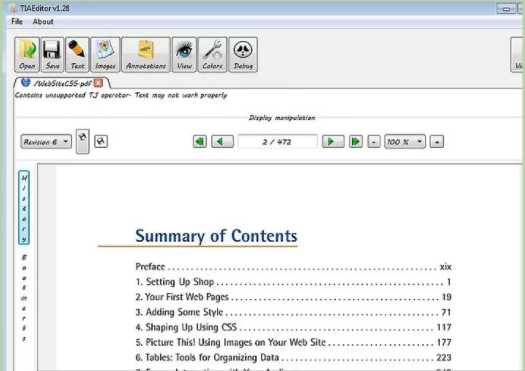Click the View eye icon
525x371 pixels.
184,55
